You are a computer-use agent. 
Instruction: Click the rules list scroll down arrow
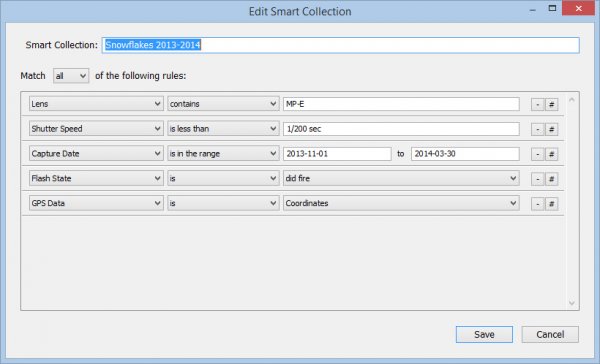[x=572, y=303]
